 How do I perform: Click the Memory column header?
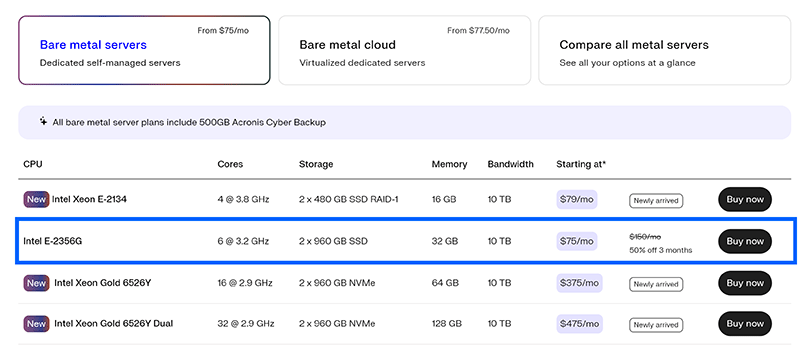click(x=449, y=164)
